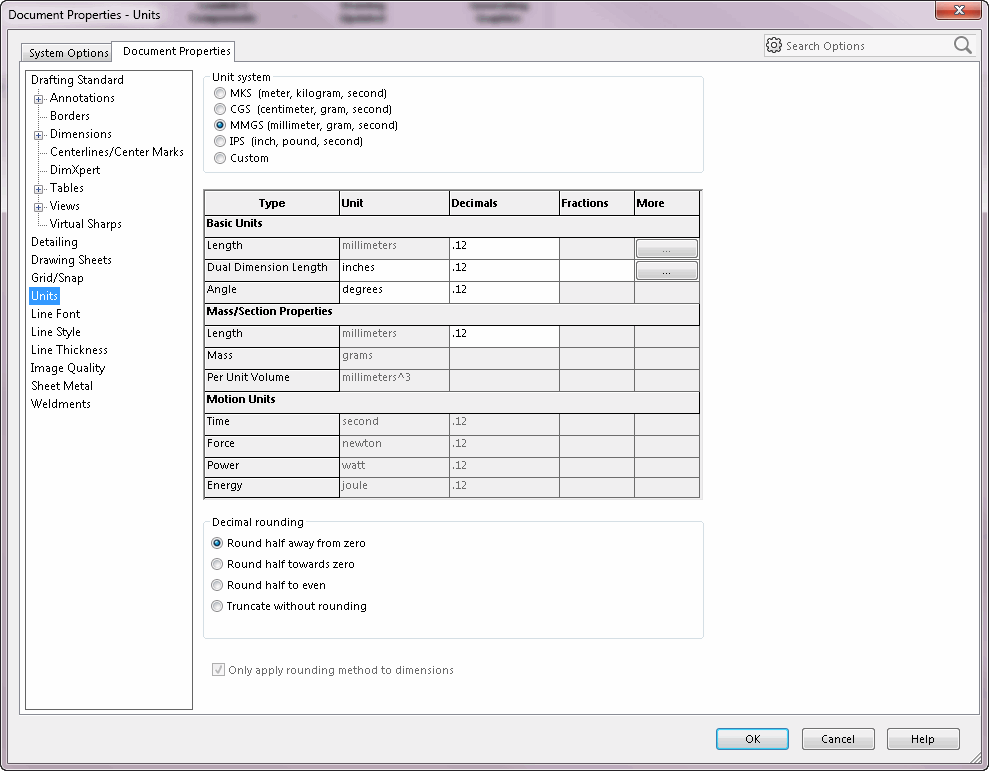
Task: Select Line Style in the tree
Action: pos(56,332)
